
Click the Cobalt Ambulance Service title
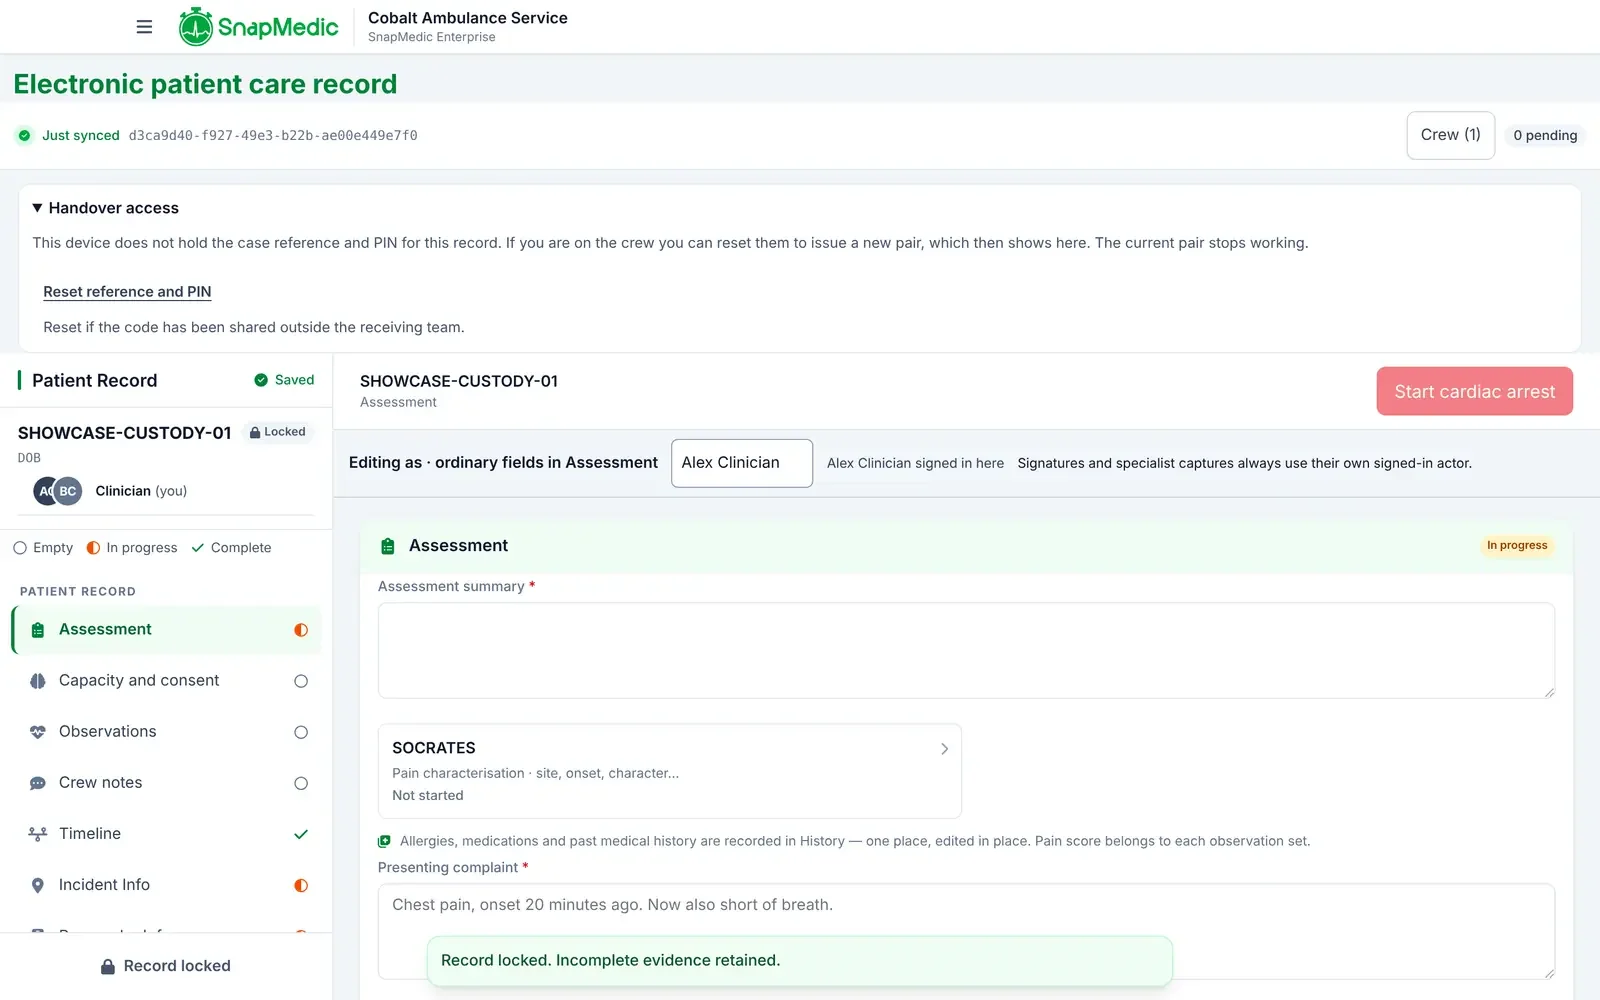coord(468,18)
